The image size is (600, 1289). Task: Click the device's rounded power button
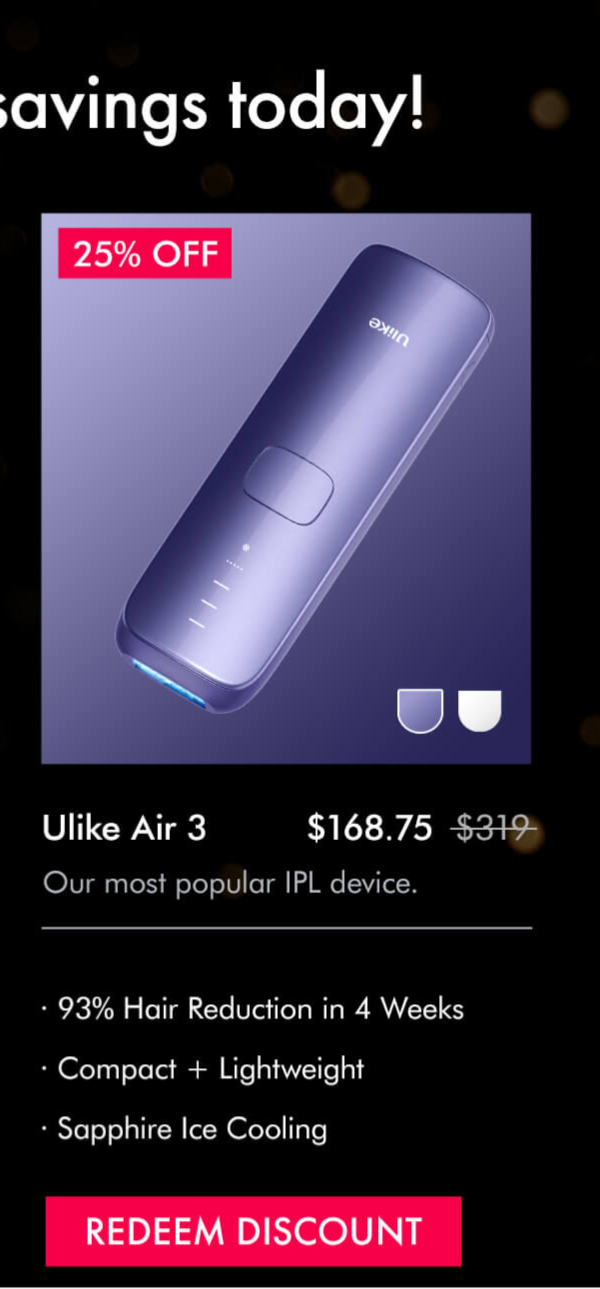point(289,485)
